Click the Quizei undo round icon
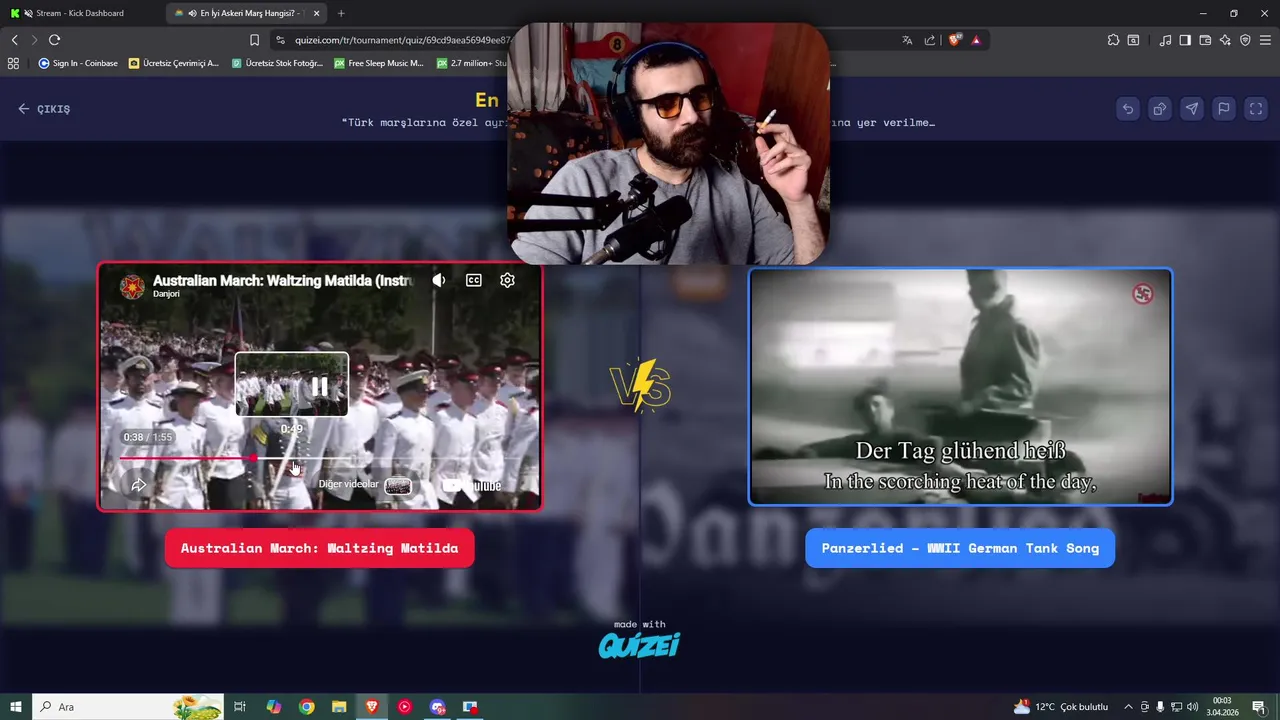 (1128, 109)
